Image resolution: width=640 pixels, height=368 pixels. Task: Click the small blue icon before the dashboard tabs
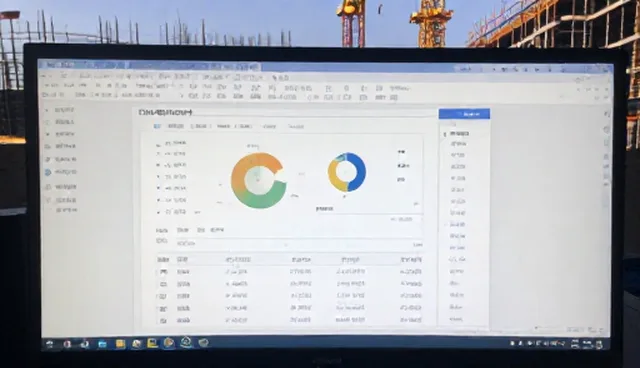tap(157, 126)
